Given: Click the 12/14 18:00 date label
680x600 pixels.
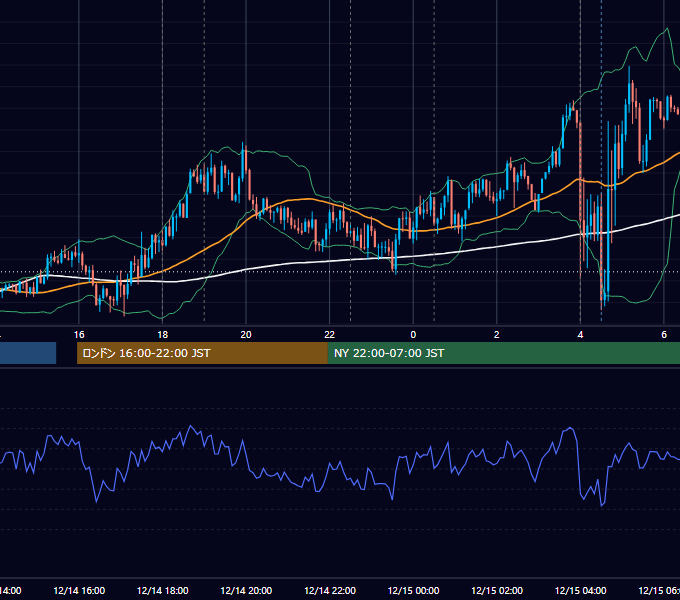Looking at the screenshot, I should click(163, 590).
